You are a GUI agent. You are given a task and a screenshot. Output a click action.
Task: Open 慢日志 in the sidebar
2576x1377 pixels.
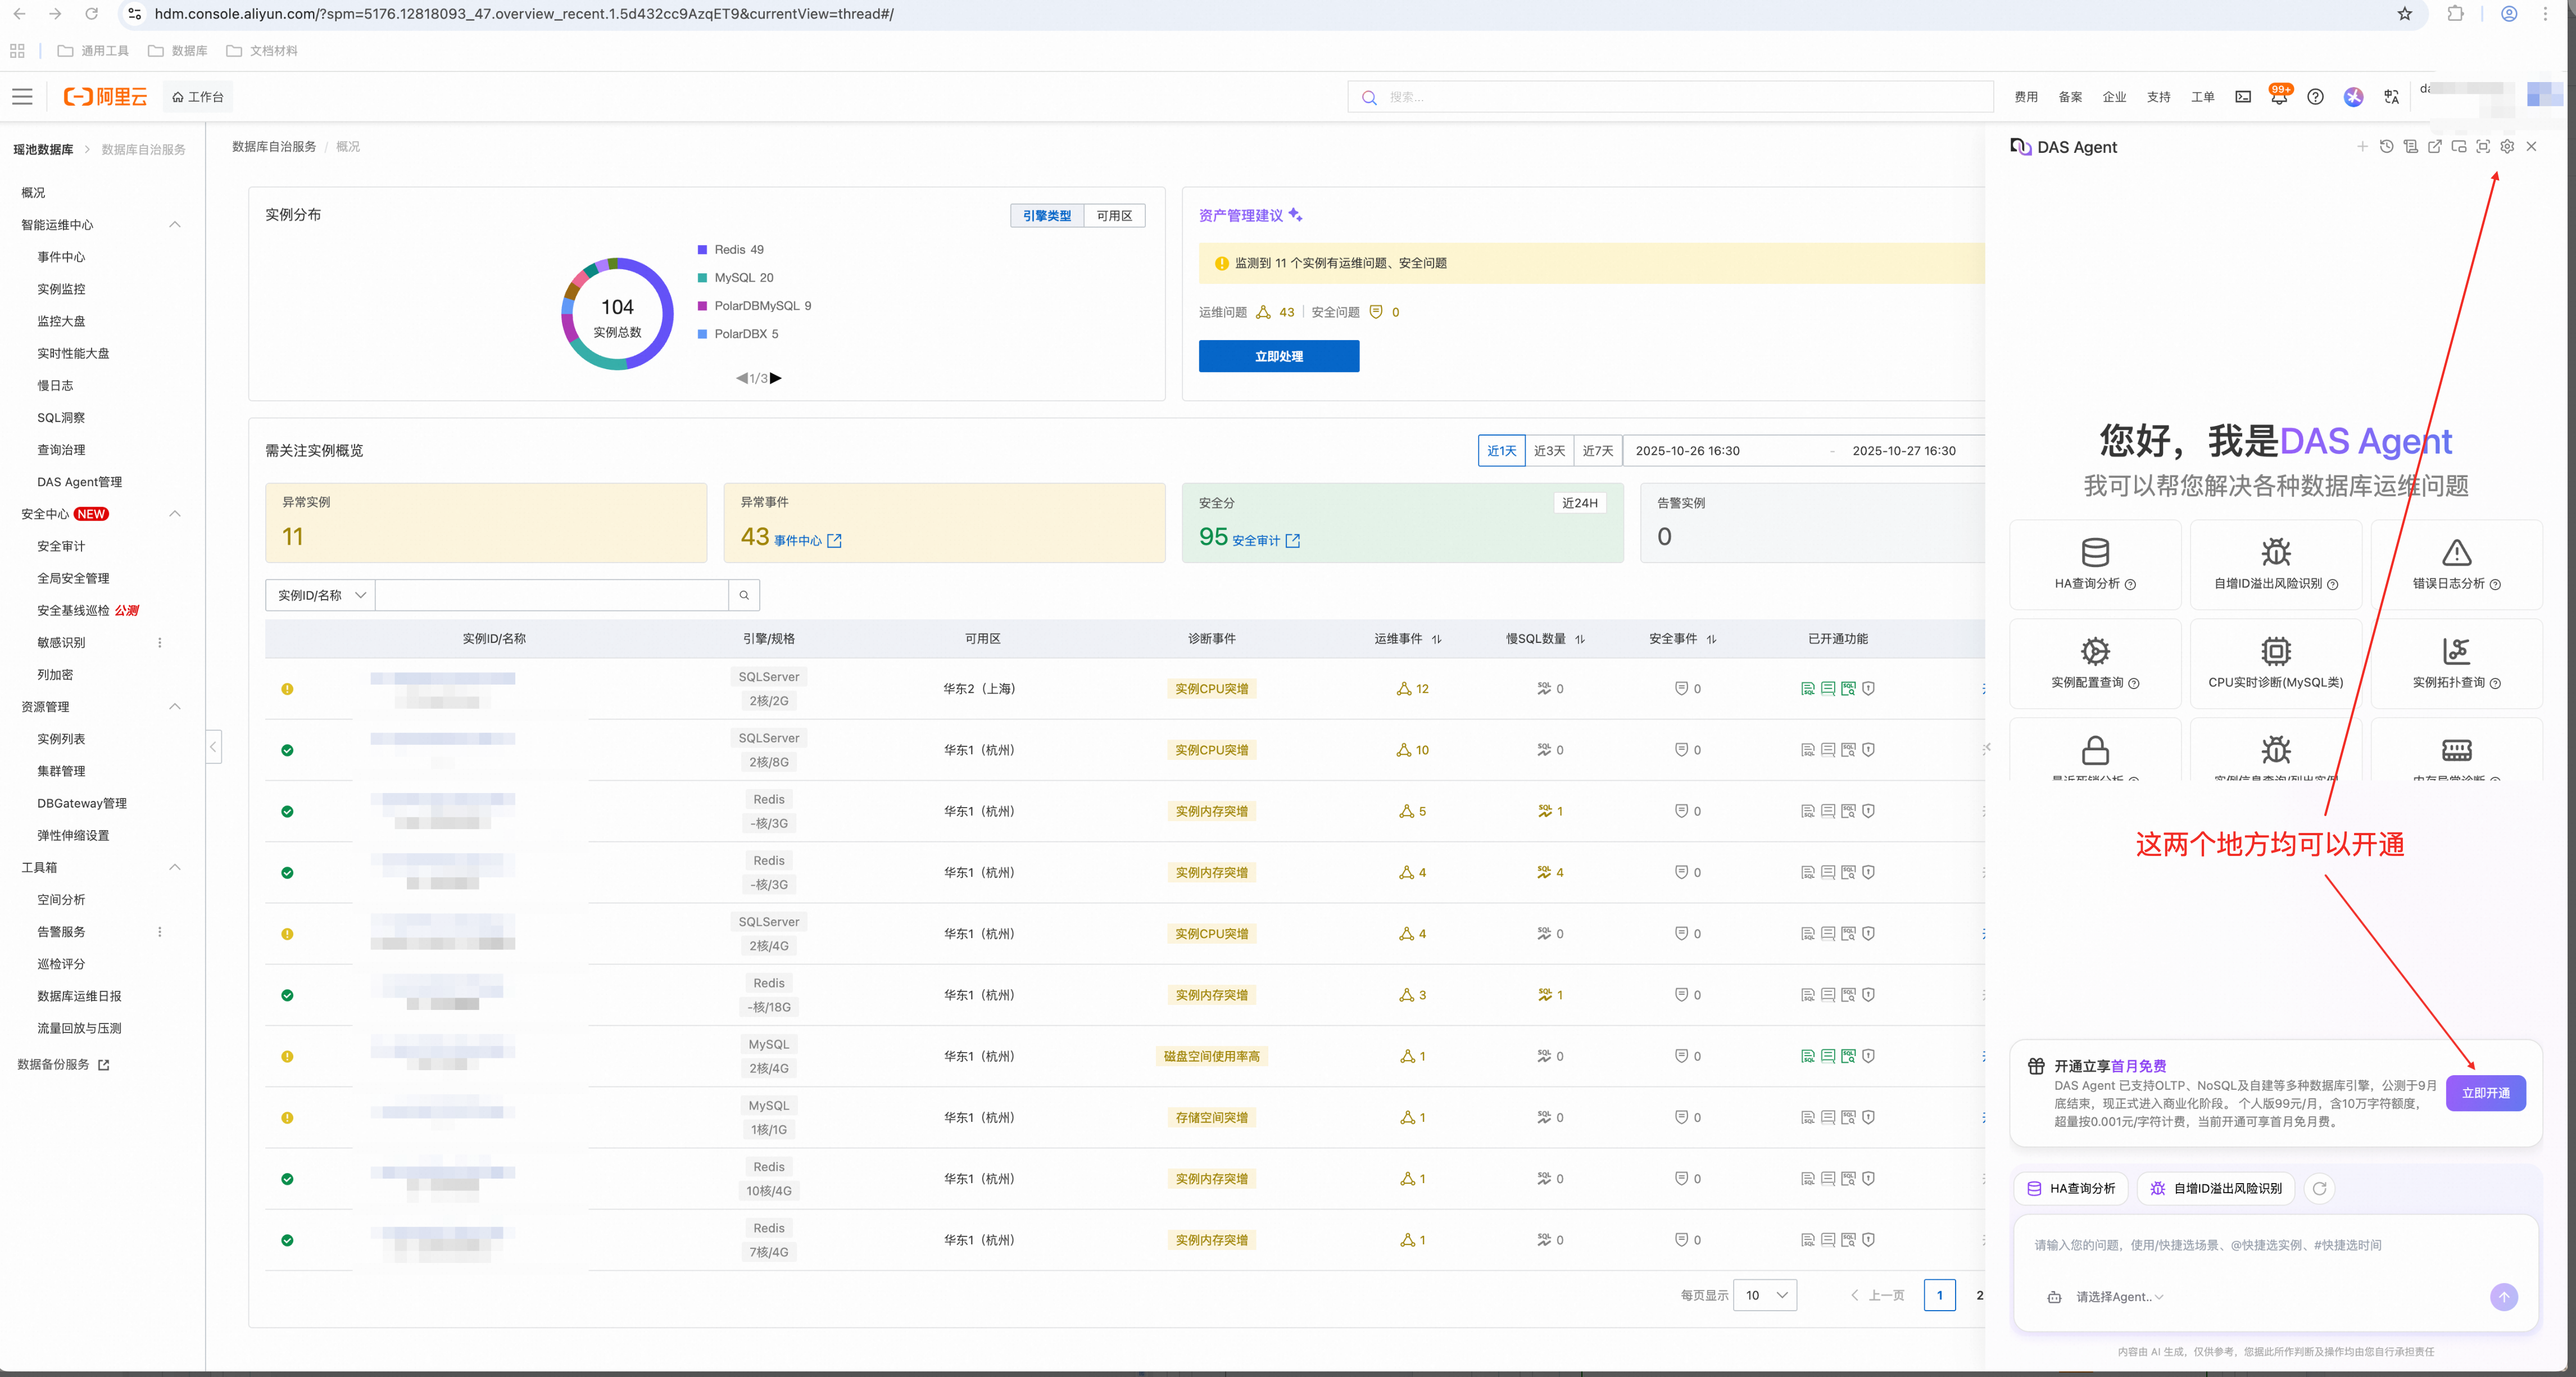click(x=56, y=385)
